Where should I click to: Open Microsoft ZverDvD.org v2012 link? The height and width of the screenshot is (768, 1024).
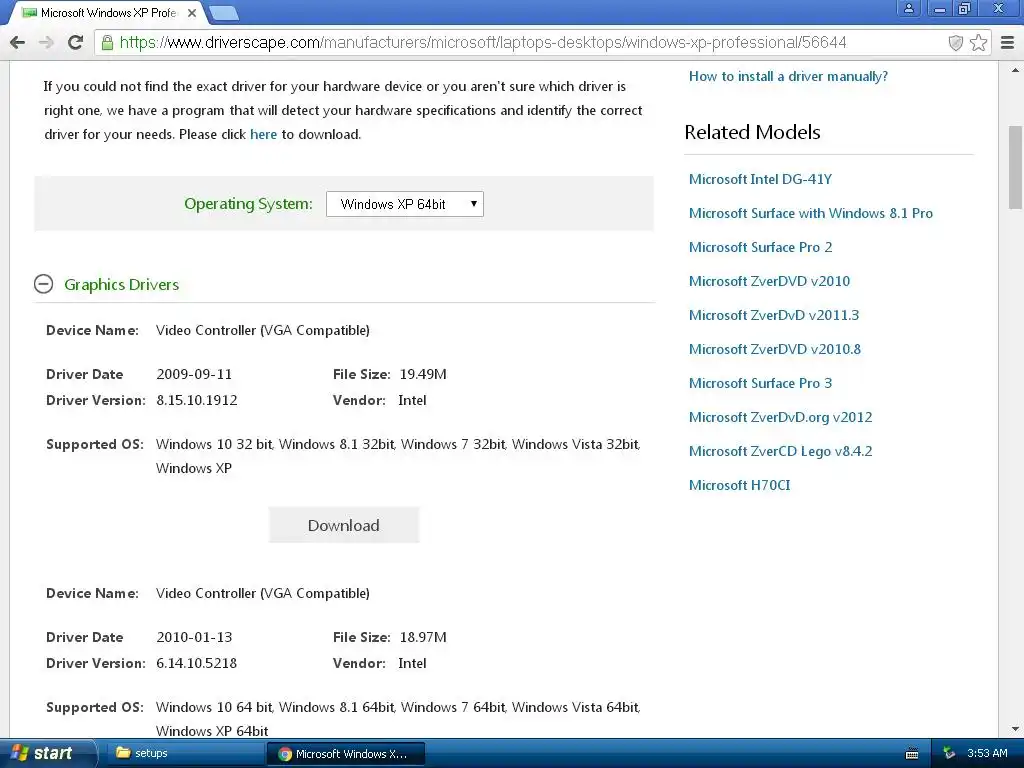(x=780, y=417)
